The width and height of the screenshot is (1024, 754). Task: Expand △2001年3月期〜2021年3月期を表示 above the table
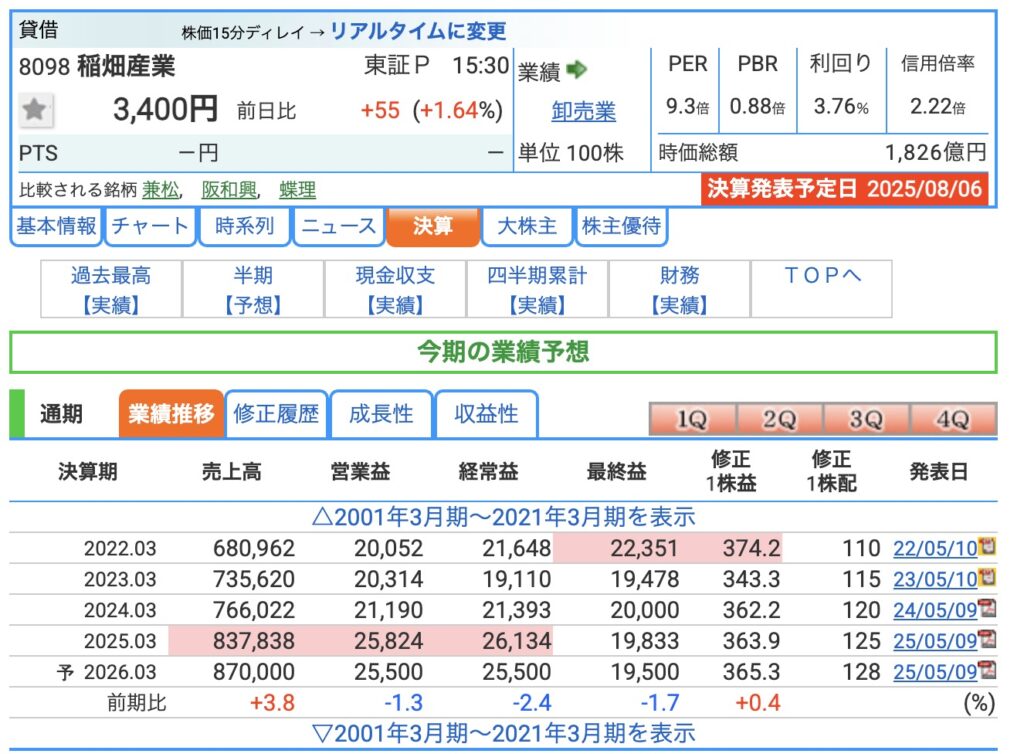coord(504,517)
